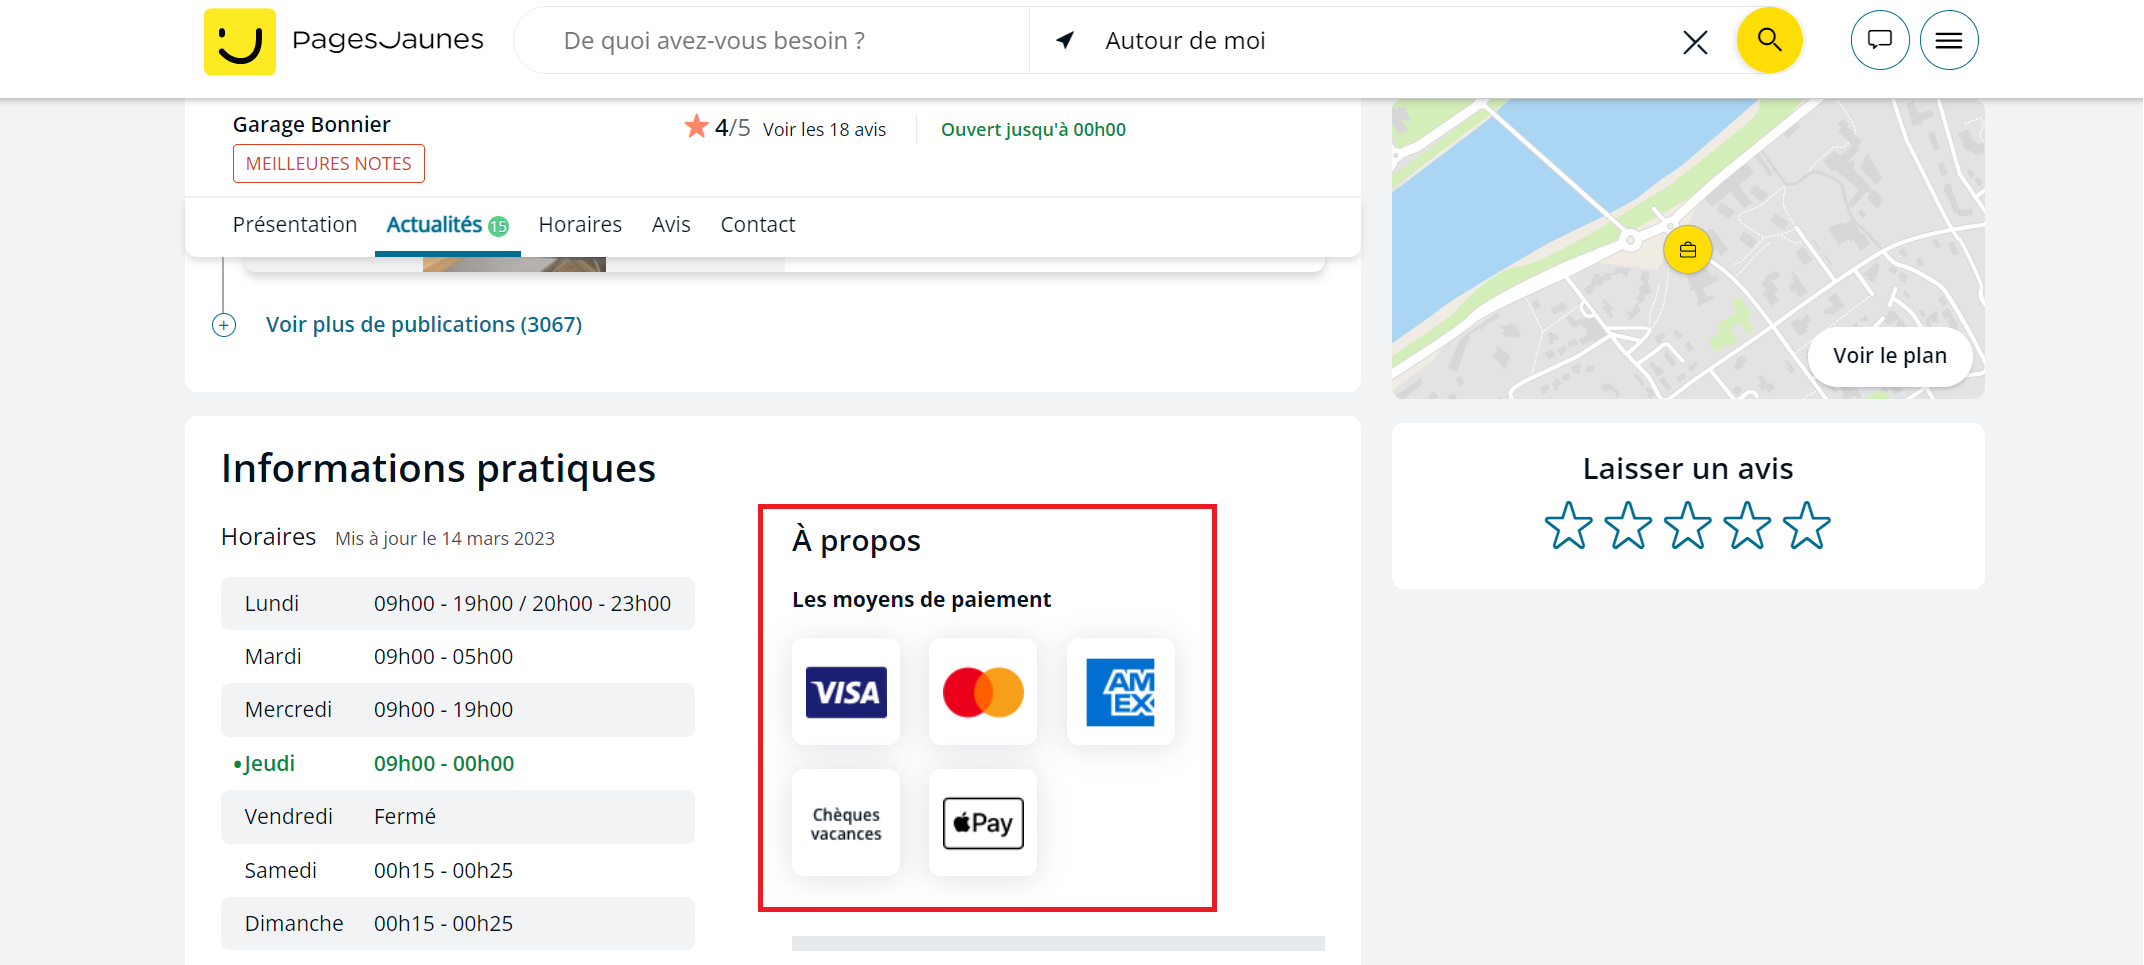Switch to the Présentation tab

295,225
